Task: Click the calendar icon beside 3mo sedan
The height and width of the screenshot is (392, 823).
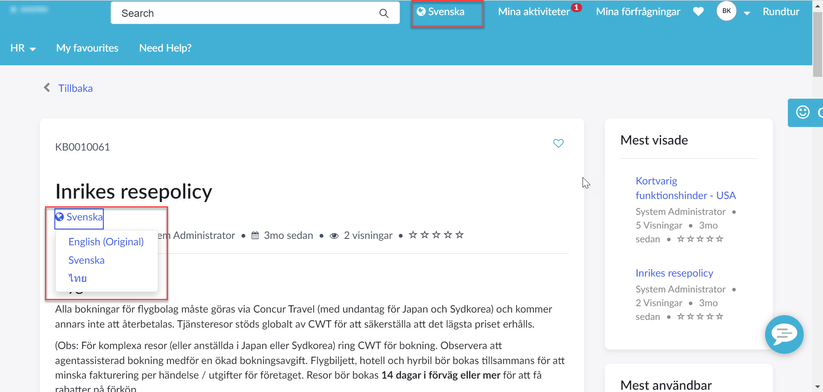Action: click(x=256, y=236)
